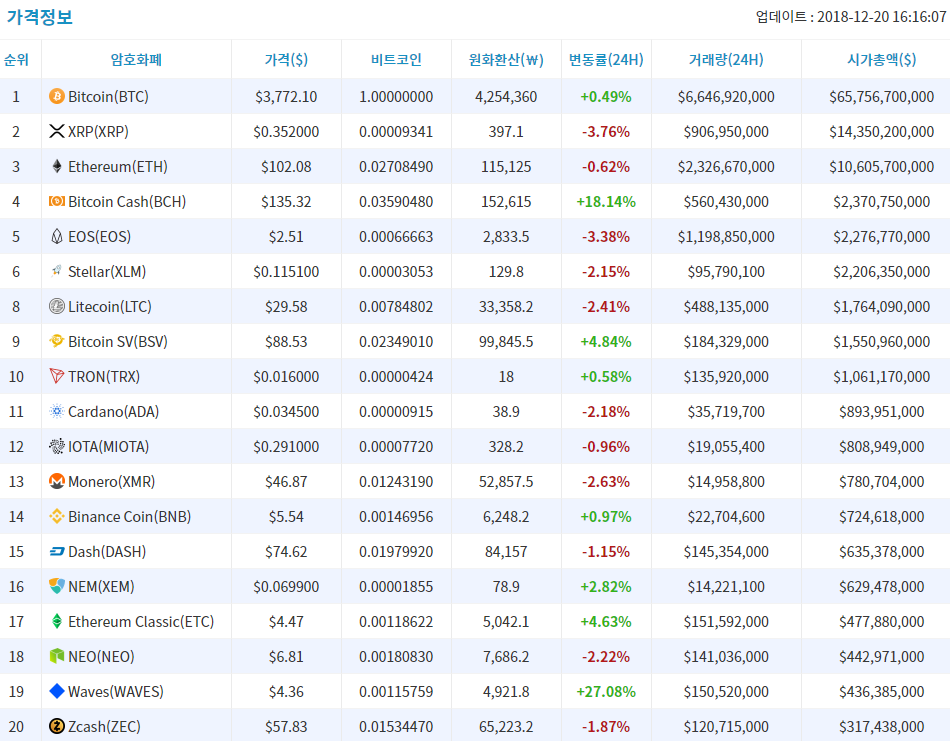The width and height of the screenshot is (950, 741).
Task: Sort by the 가격($) column header
Action: tap(286, 59)
